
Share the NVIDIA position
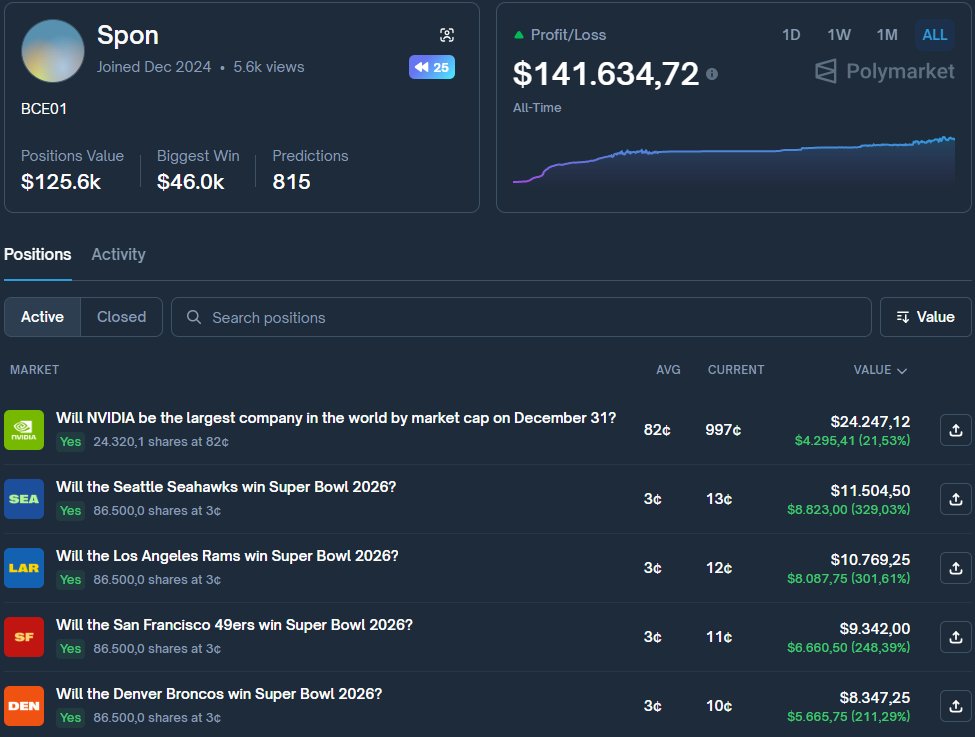click(x=956, y=430)
